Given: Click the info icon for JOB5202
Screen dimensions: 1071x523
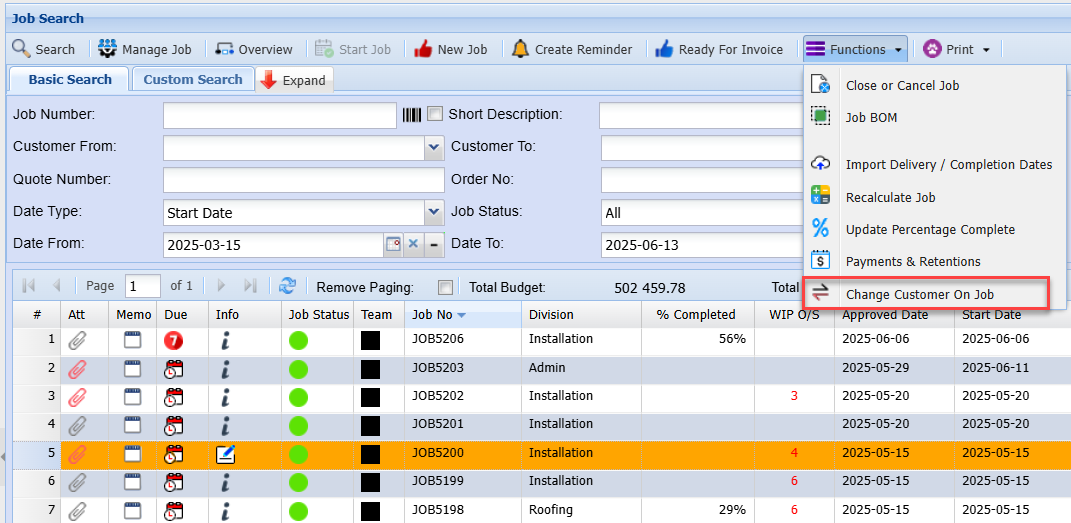Looking at the screenshot, I should 226,397.
